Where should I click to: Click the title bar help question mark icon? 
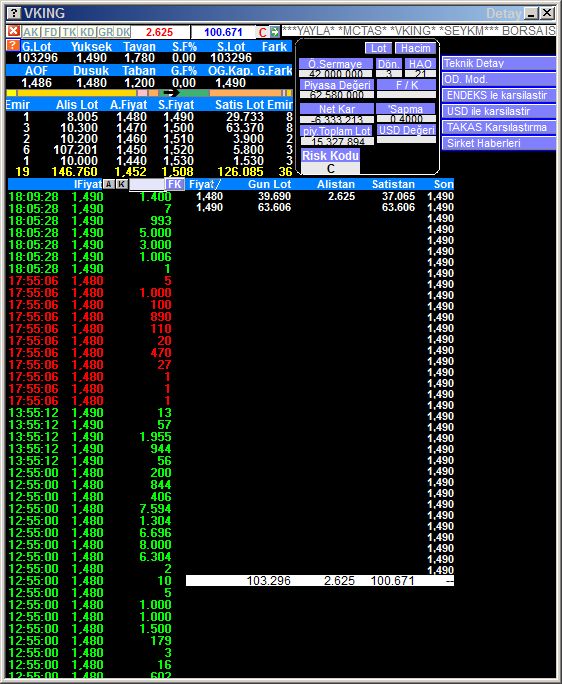point(14,13)
